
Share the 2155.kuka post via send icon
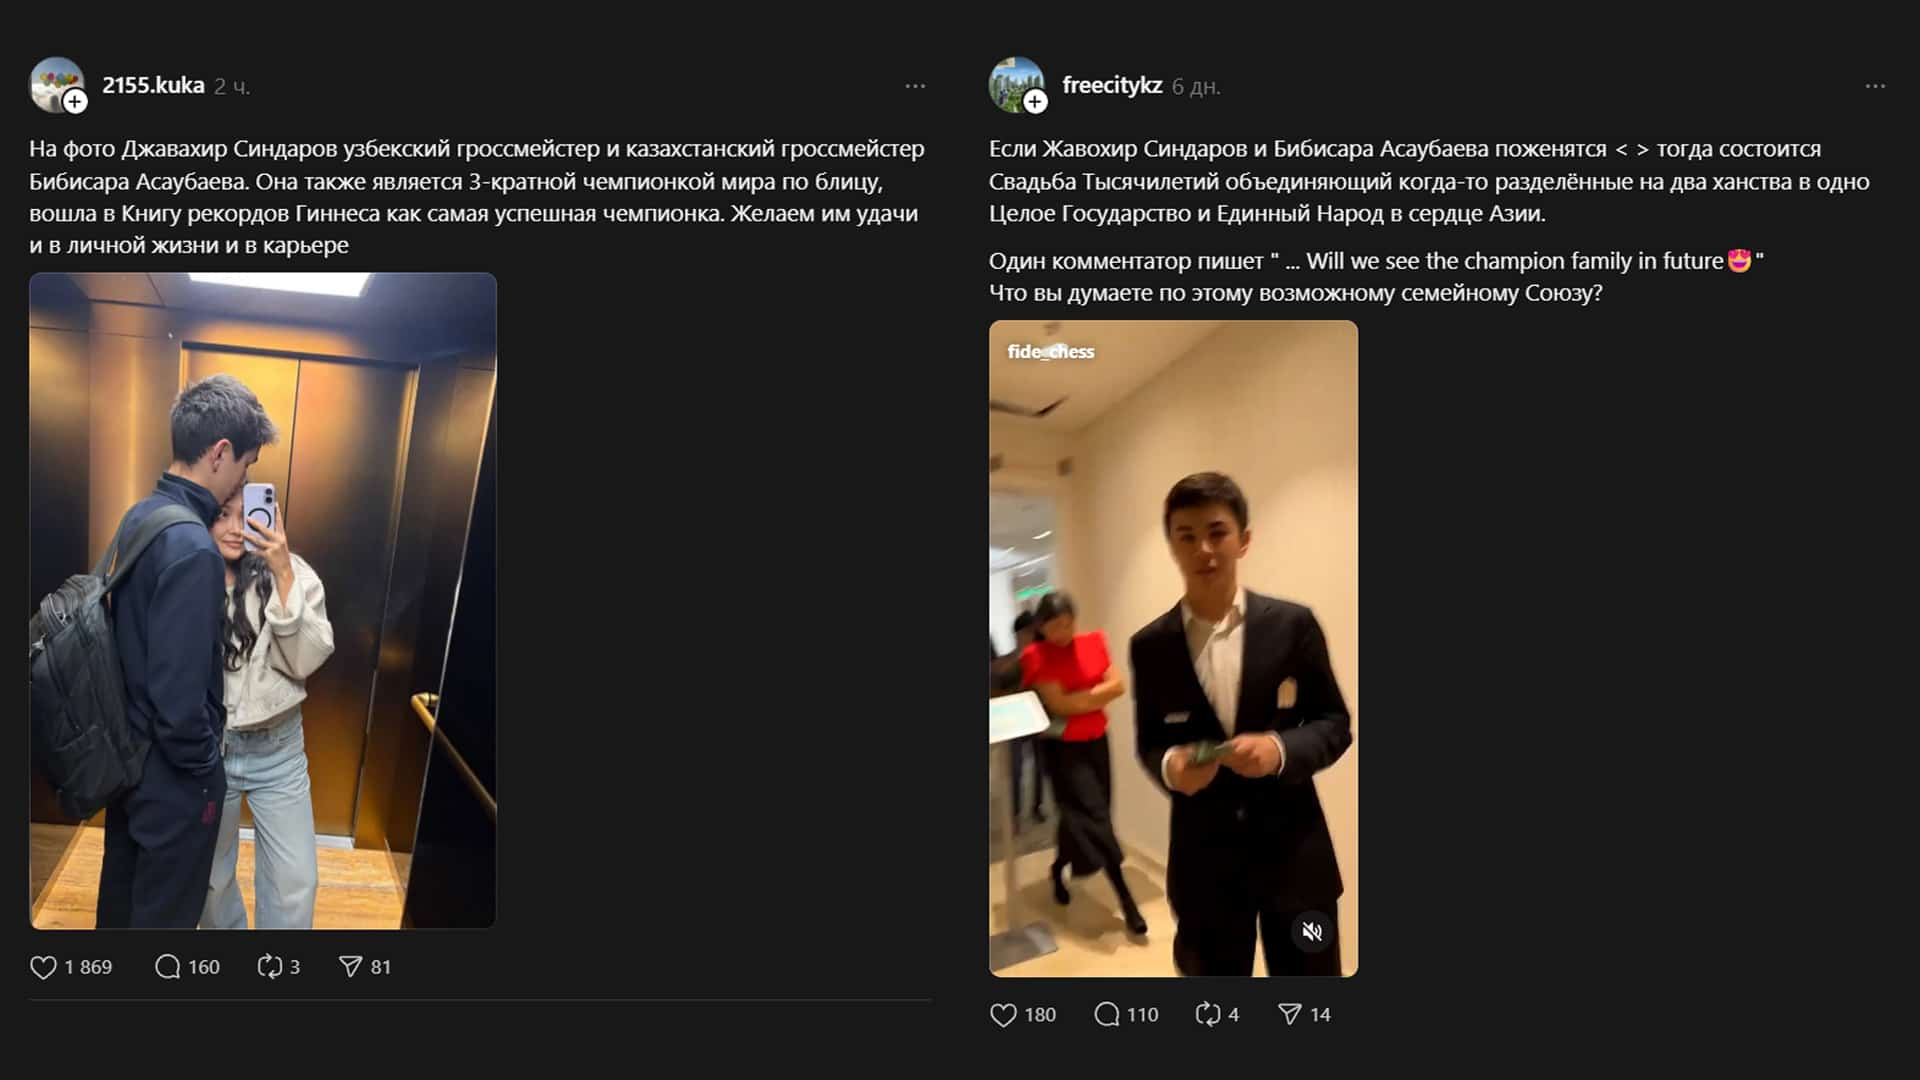click(350, 967)
